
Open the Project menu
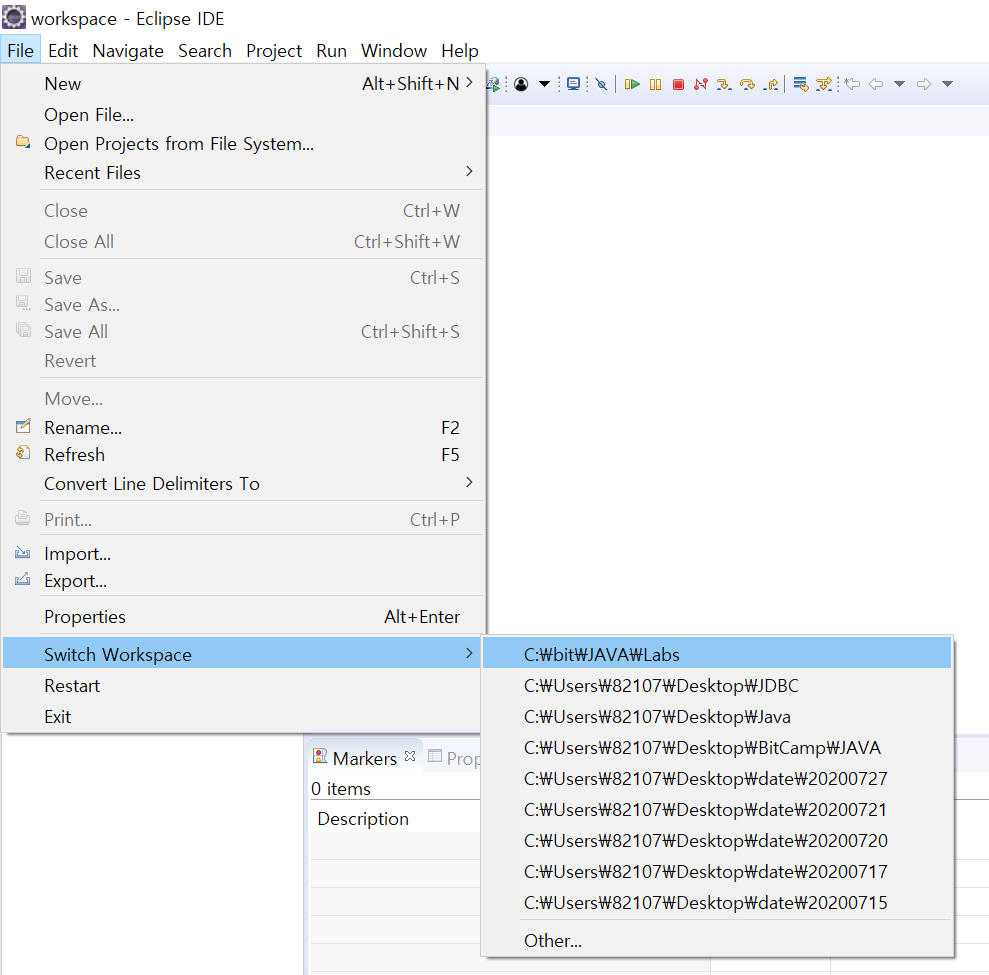coord(274,50)
